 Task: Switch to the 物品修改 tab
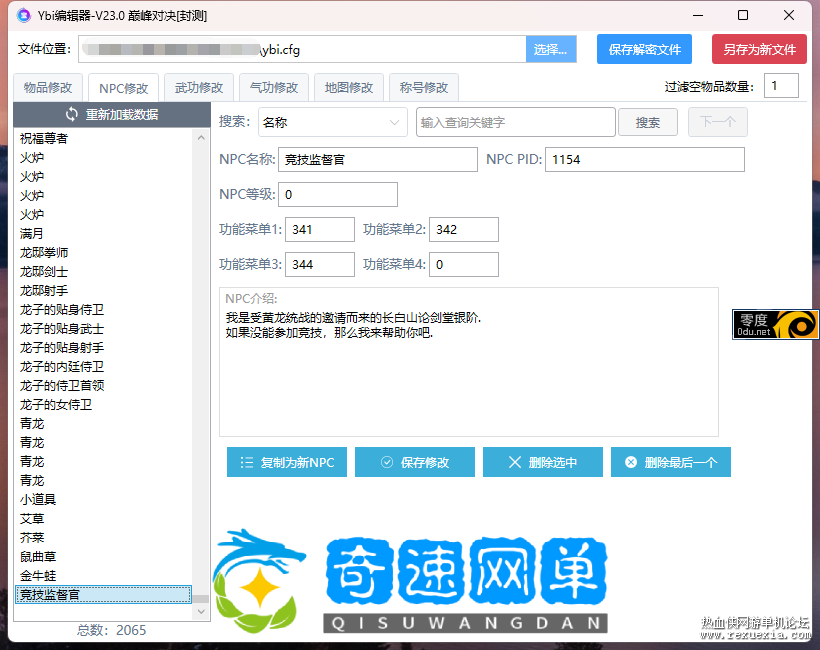48,88
